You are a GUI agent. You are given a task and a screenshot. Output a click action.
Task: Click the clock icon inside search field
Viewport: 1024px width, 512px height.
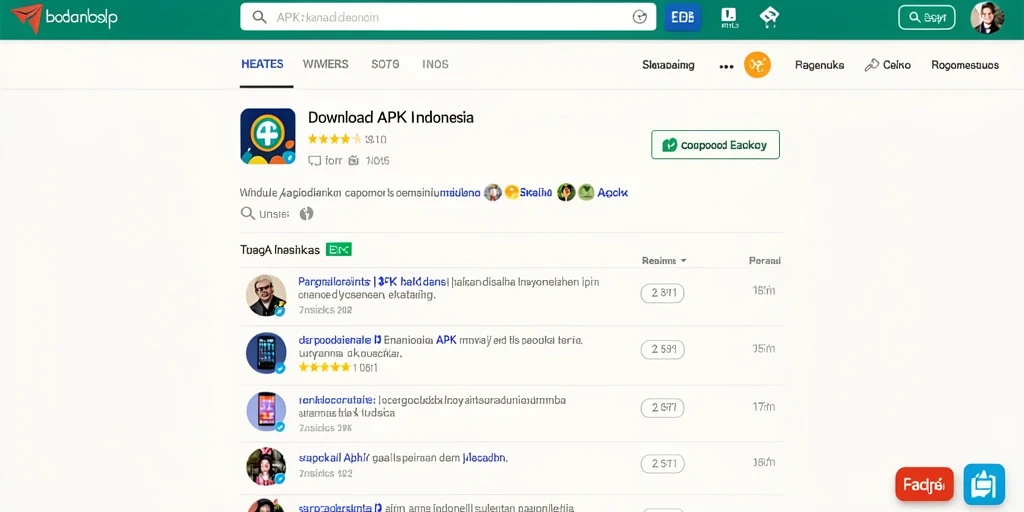point(640,18)
